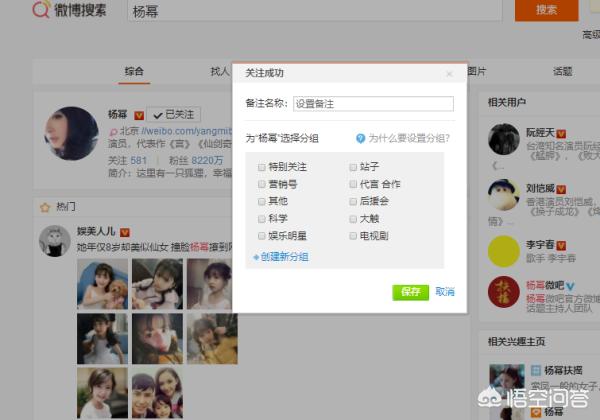The height and width of the screenshot is (420, 600).
Task: Check the 其他 group checkbox
Action: (262, 201)
